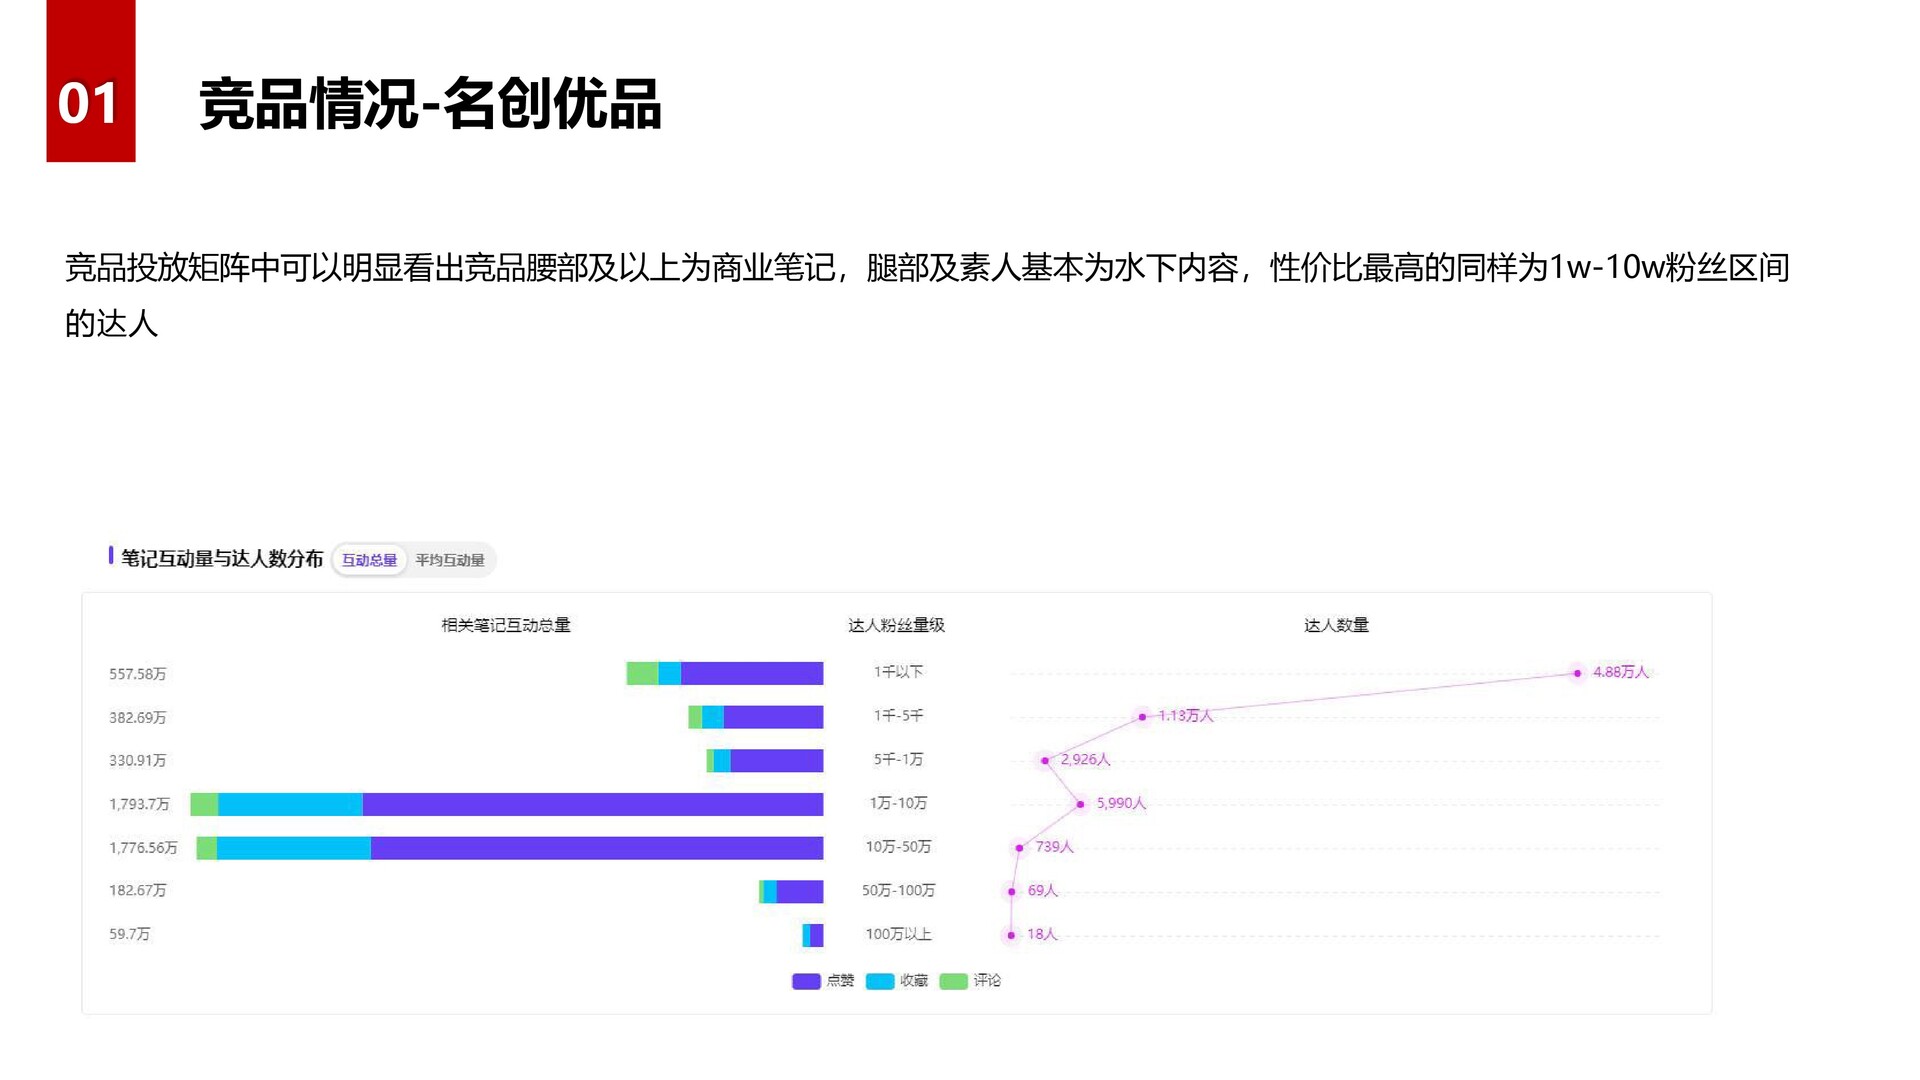Screen dimensions: 1920x1080
Task: Click the 1,776.56万 bar for 10万-50万
Action: pyautogui.click(x=510, y=848)
